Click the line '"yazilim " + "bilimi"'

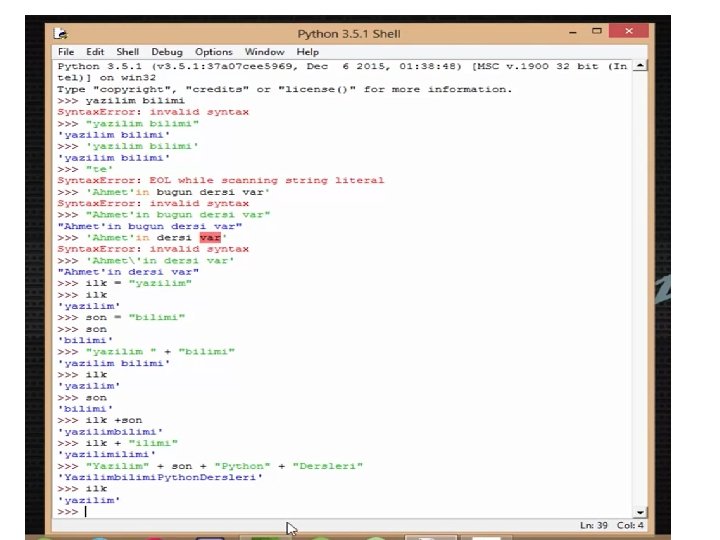(x=146, y=352)
